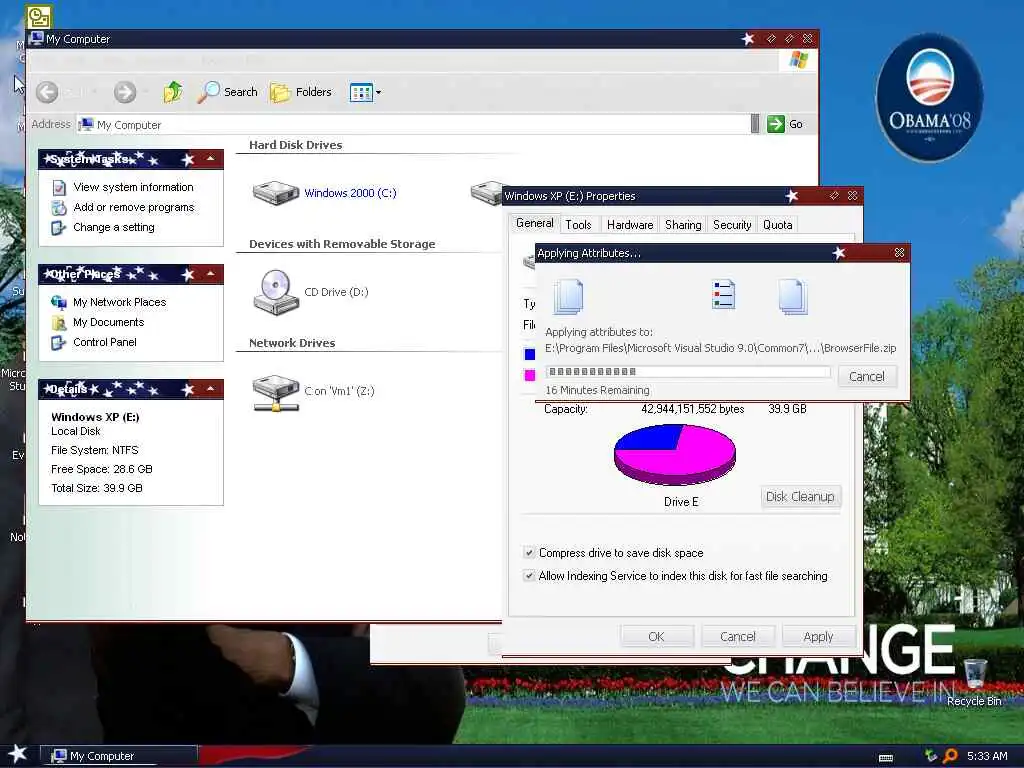Open the Recycle Bin desktop icon
1024x768 pixels.
[974, 682]
